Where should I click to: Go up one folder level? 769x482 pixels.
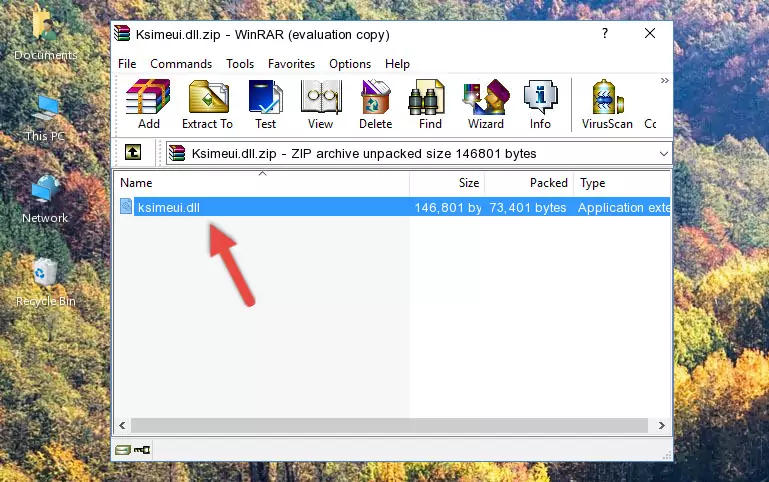coord(133,152)
